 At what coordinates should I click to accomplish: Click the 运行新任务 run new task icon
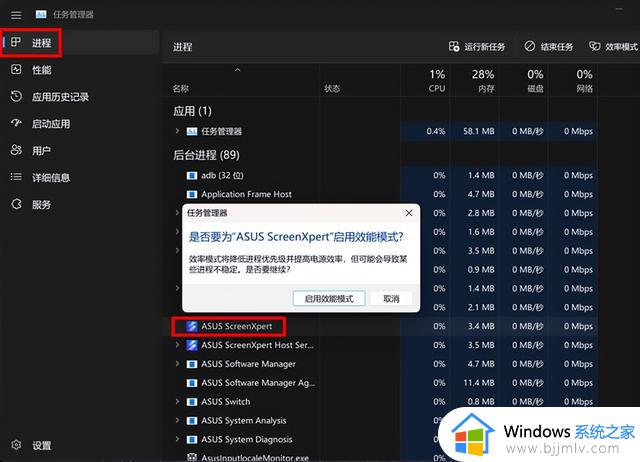tap(454, 46)
